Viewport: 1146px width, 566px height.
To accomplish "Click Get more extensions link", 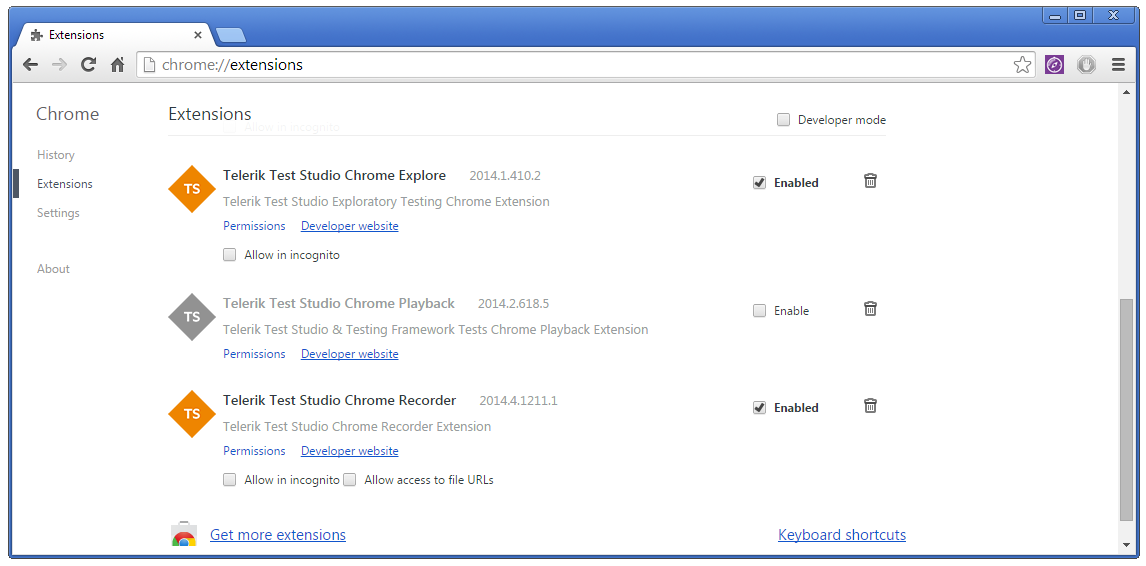I will 278,535.
